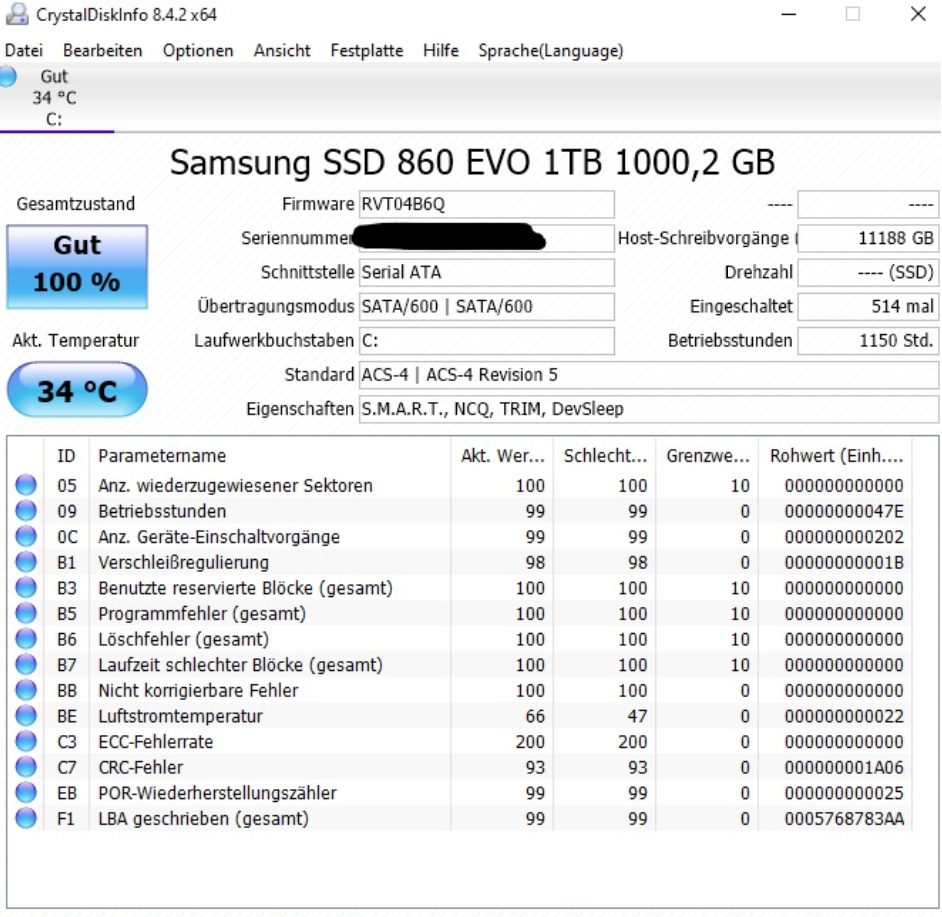Open the Bearbeiten menu
This screenshot has height=917, width=942.
(103, 50)
